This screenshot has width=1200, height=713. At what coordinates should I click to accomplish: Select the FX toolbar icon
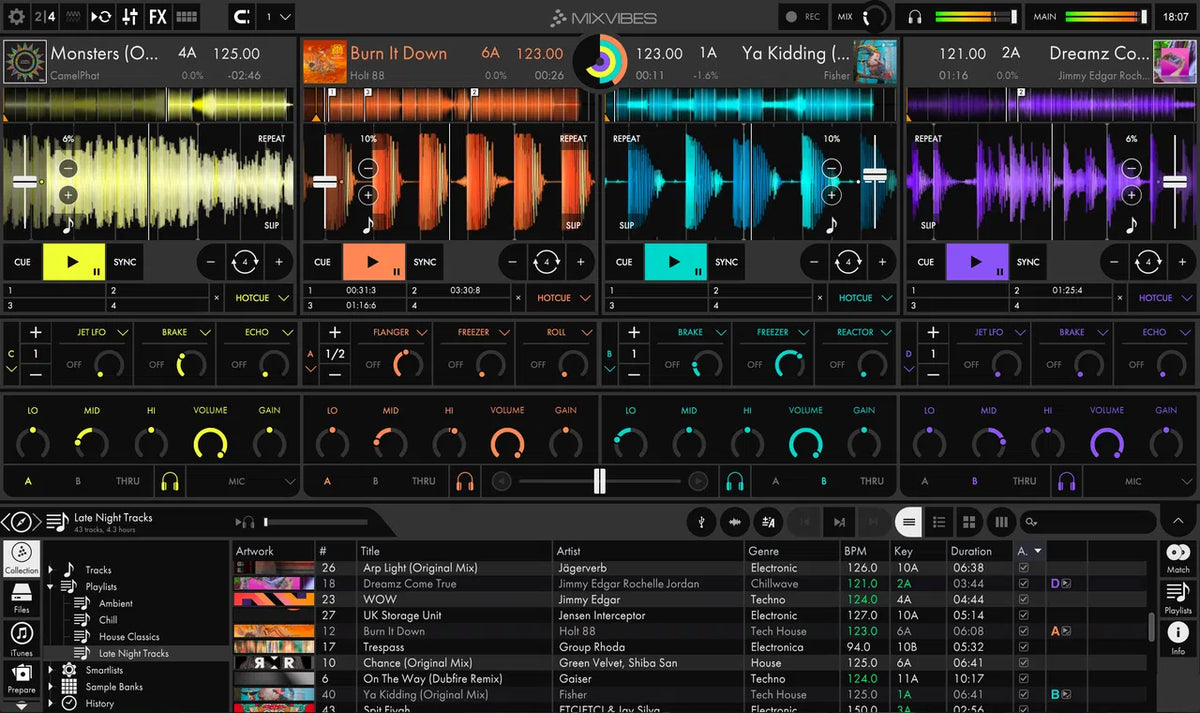pyautogui.click(x=157, y=16)
